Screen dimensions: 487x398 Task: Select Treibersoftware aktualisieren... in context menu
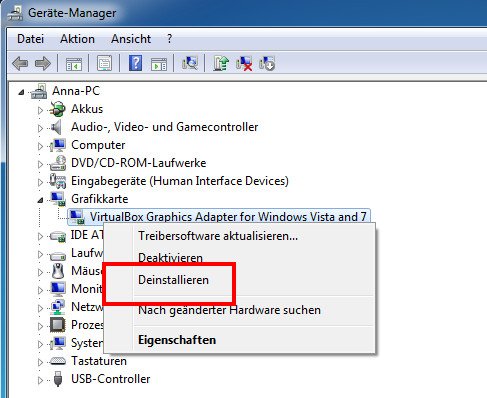(x=218, y=236)
